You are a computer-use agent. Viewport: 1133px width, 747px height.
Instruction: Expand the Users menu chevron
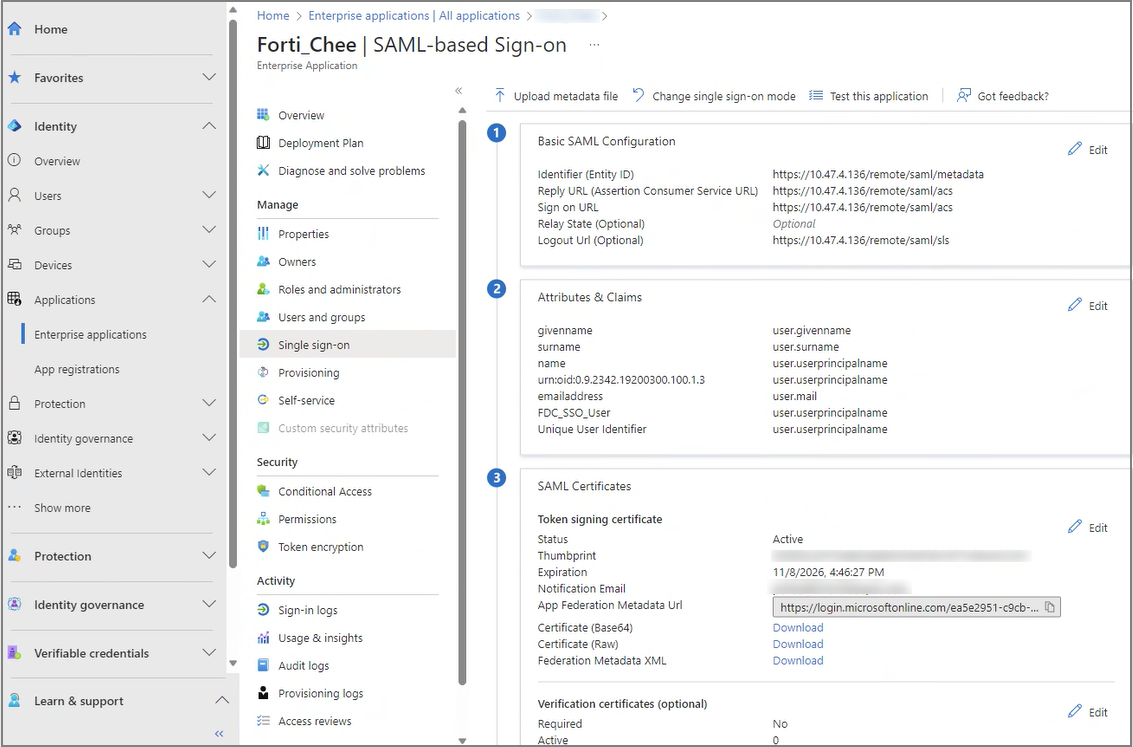tap(208, 196)
